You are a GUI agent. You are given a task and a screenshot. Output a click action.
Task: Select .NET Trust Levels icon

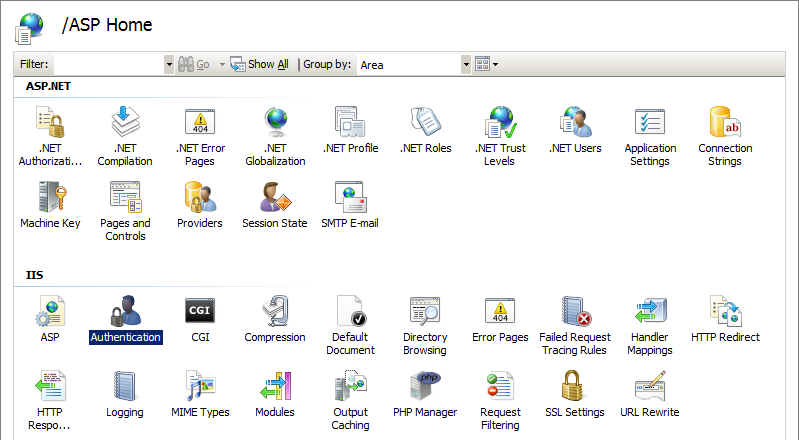(x=500, y=136)
